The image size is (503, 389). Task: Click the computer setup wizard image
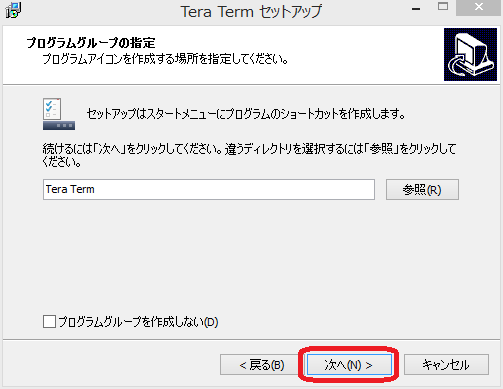tap(470, 54)
